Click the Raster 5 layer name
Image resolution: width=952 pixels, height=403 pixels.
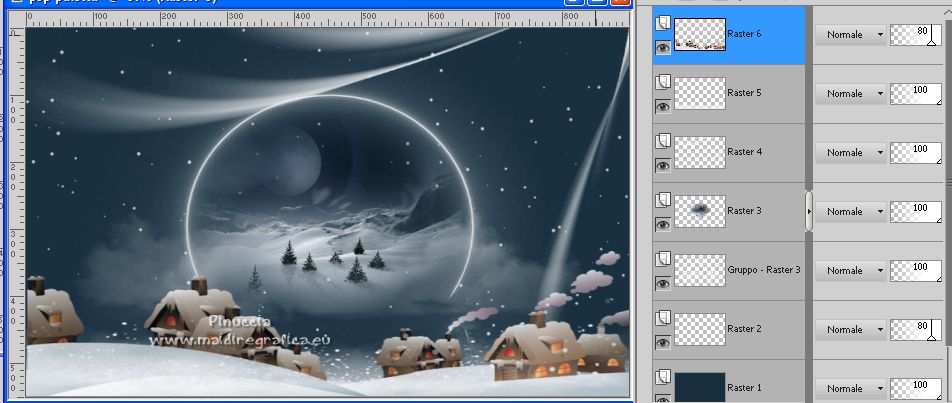(x=744, y=93)
